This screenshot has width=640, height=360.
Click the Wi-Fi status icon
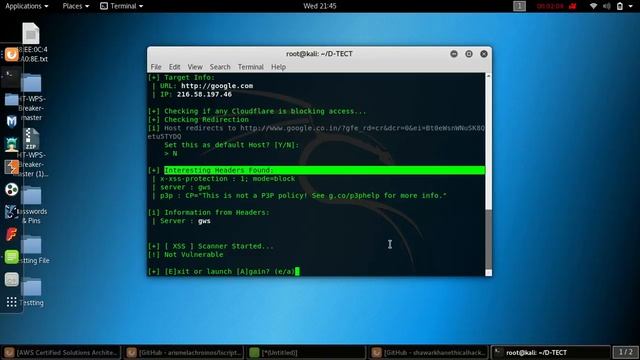click(593, 6)
